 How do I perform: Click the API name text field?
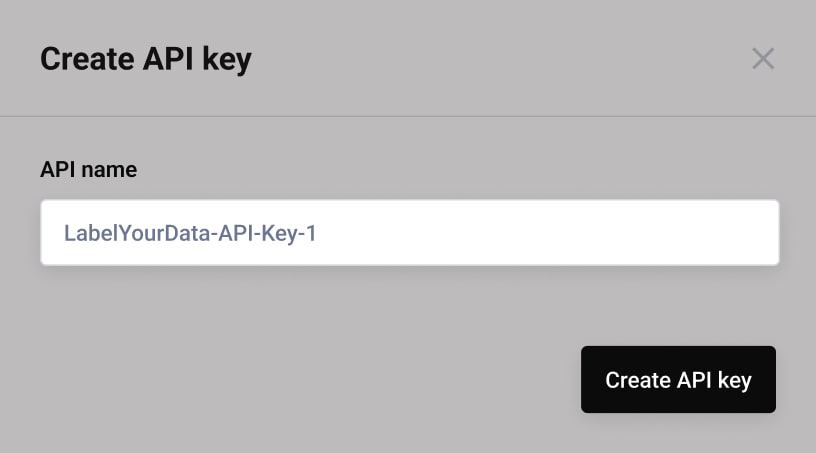click(409, 233)
